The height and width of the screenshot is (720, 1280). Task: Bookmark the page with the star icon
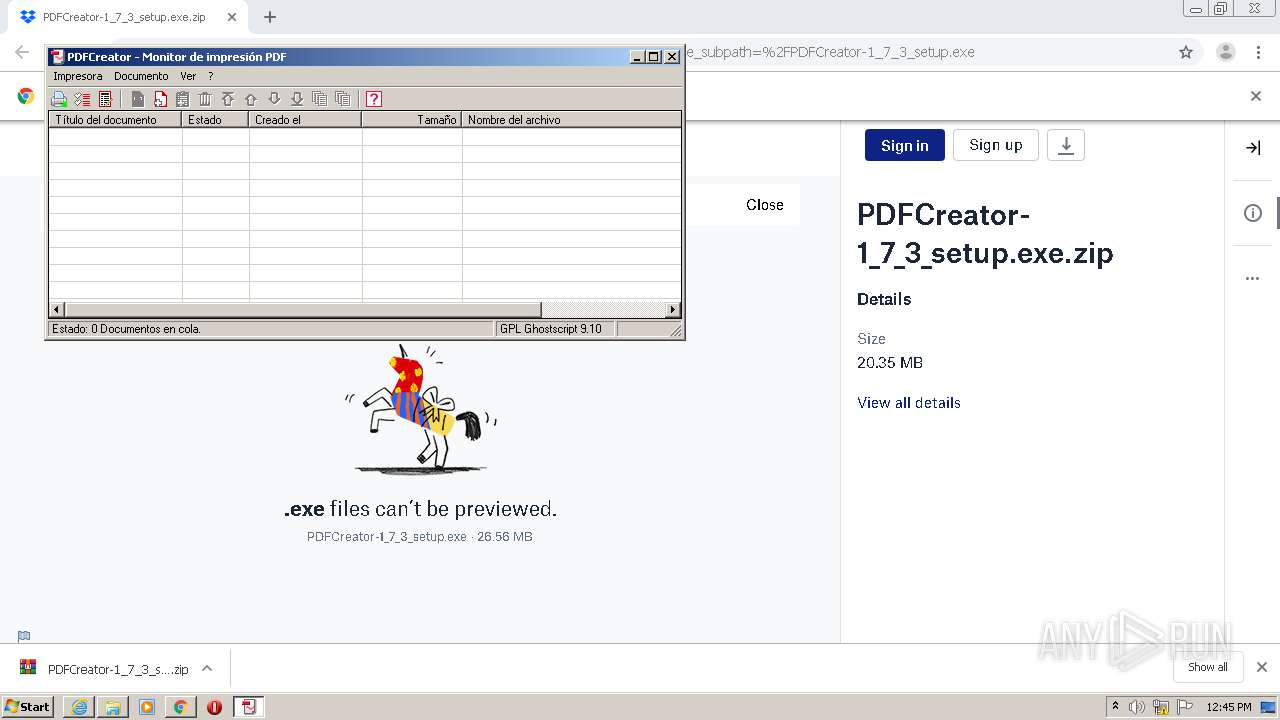1186,52
